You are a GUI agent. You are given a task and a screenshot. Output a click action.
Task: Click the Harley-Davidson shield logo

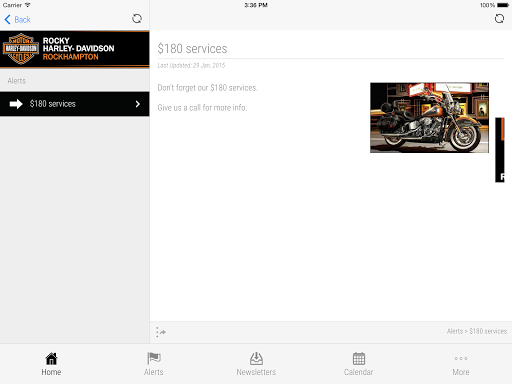tap(21, 49)
